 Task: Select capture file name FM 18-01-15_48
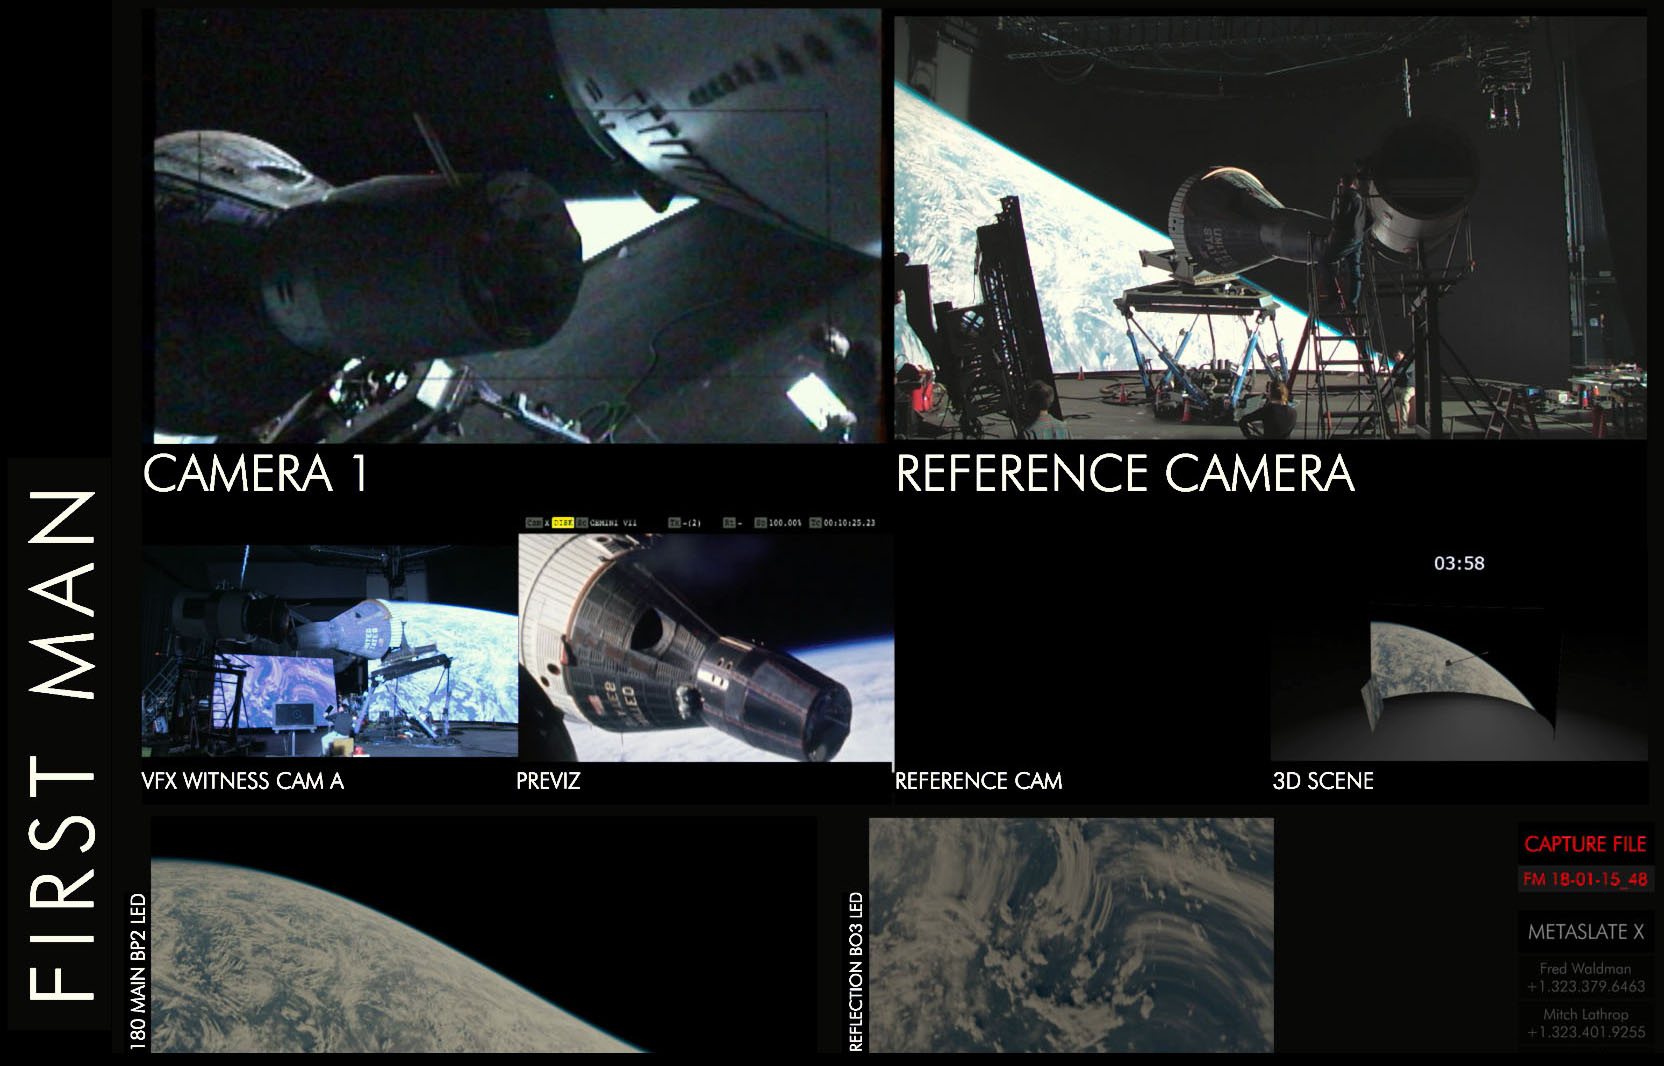pos(1585,880)
